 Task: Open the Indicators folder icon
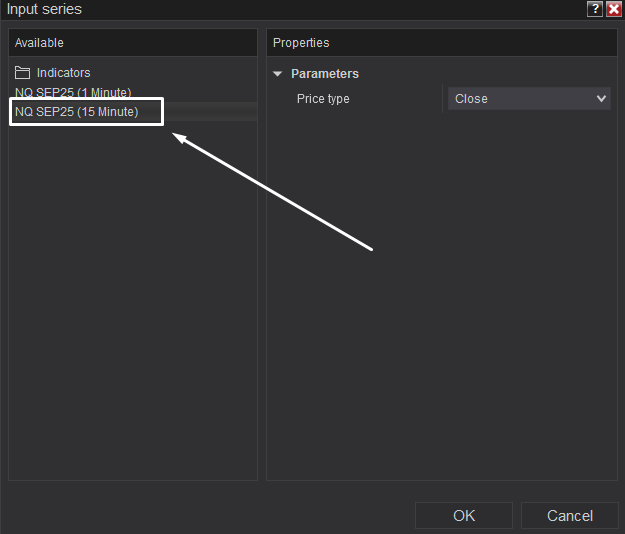(x=22, y=73)
